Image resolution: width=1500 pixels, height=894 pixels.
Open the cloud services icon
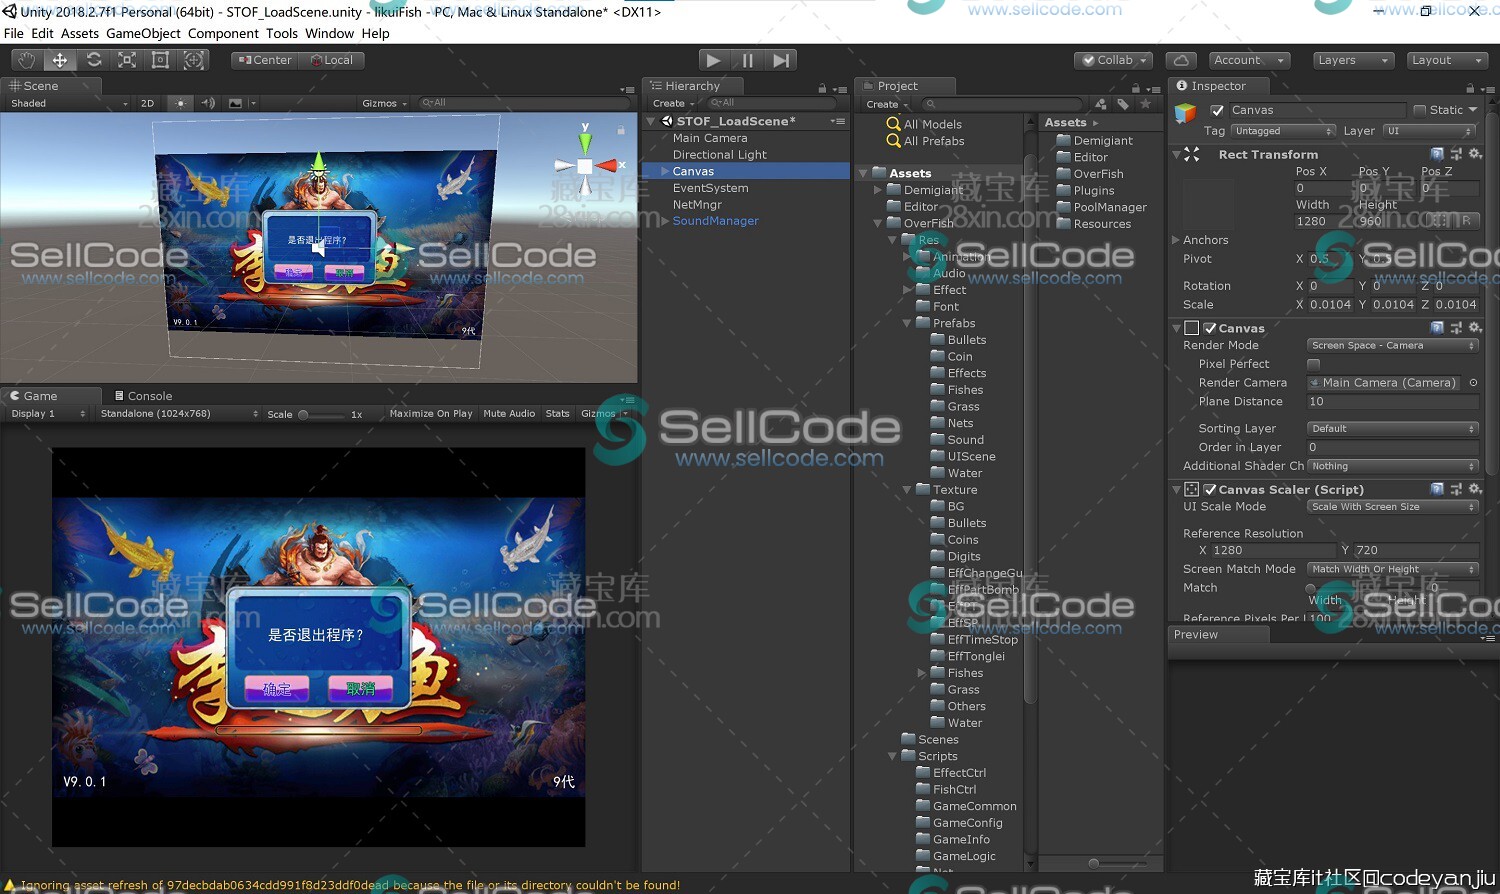1181,60
